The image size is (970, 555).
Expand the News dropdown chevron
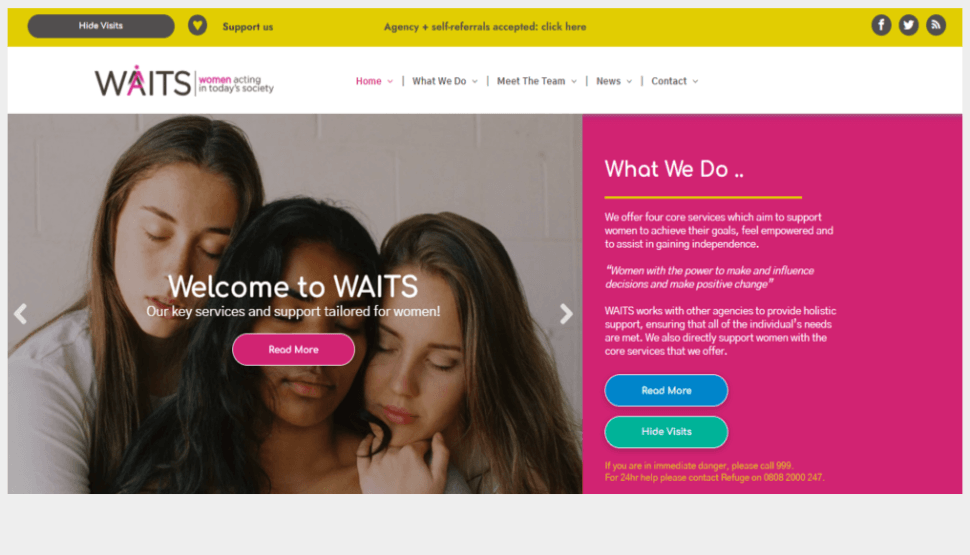629,82
